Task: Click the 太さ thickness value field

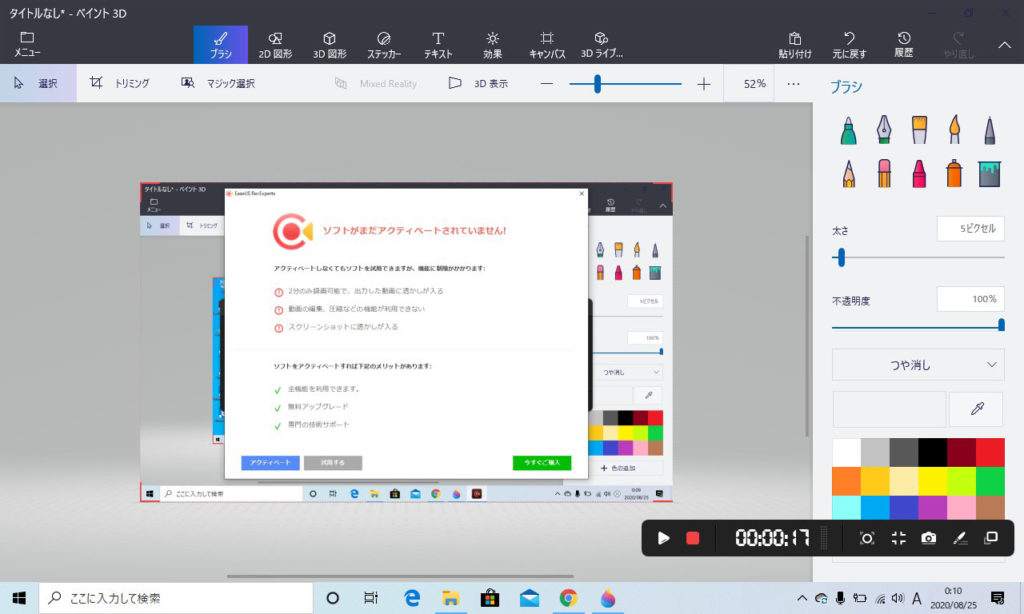Action: 970,229
